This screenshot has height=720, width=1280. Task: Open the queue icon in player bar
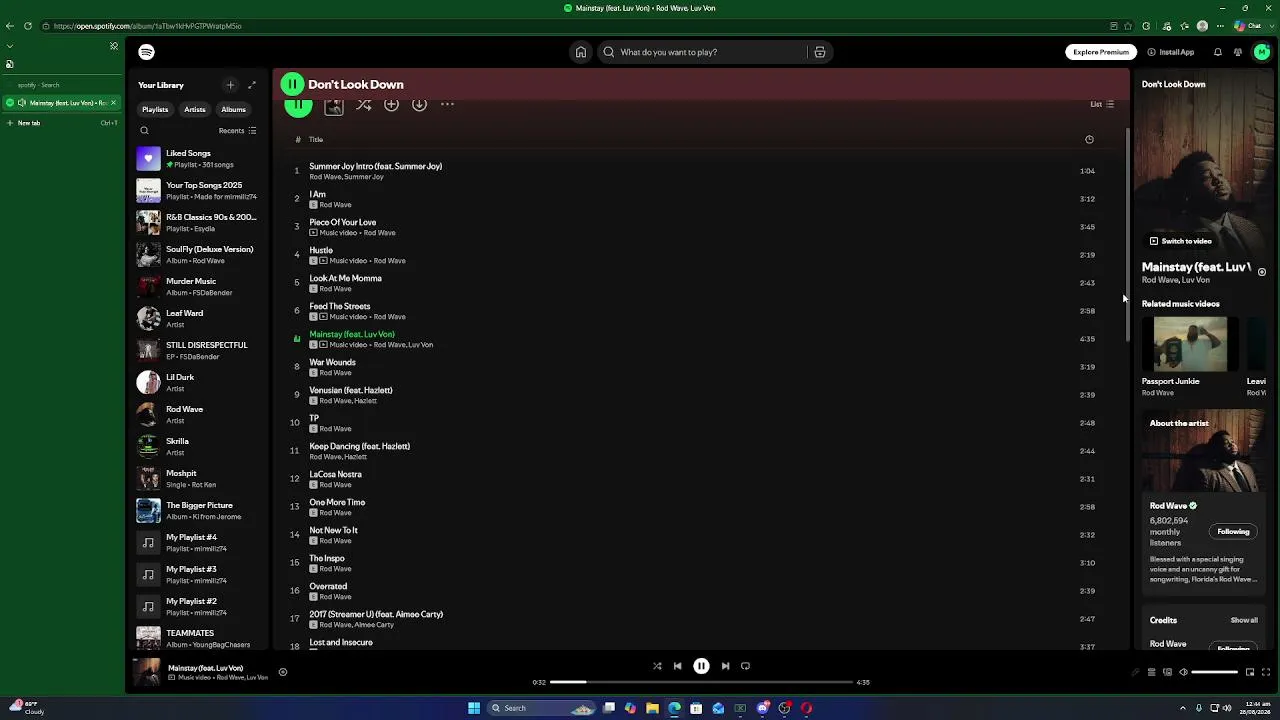click(1151, 672)
